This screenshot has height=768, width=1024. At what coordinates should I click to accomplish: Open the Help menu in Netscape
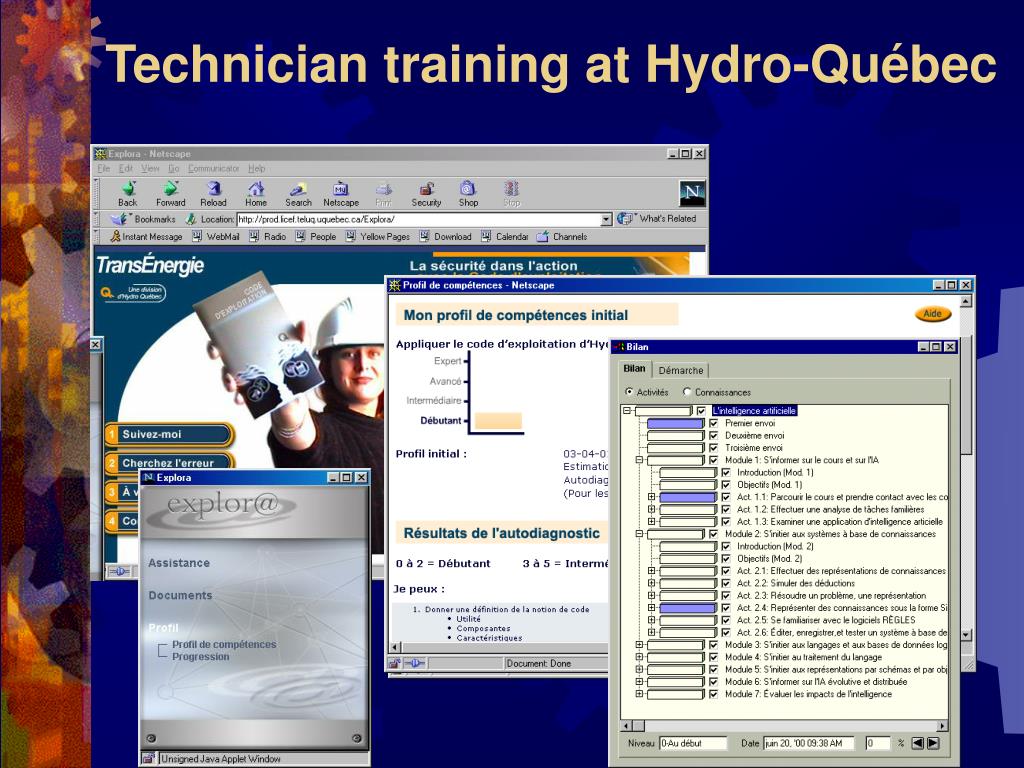[x=257, y=168]
